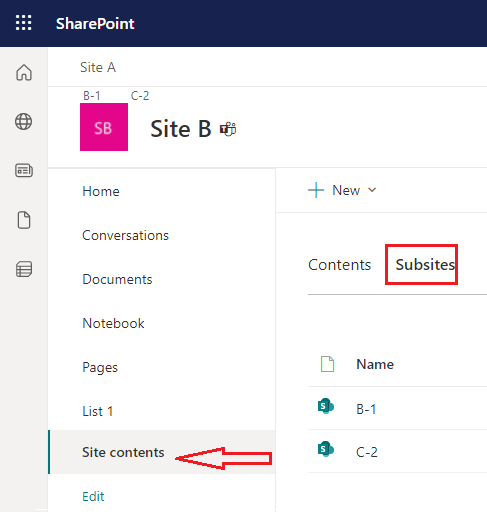The height and width of the screenshot is (512, 487).
Task: Open Site A hub navigation link
Action: (x=98, y=68)
